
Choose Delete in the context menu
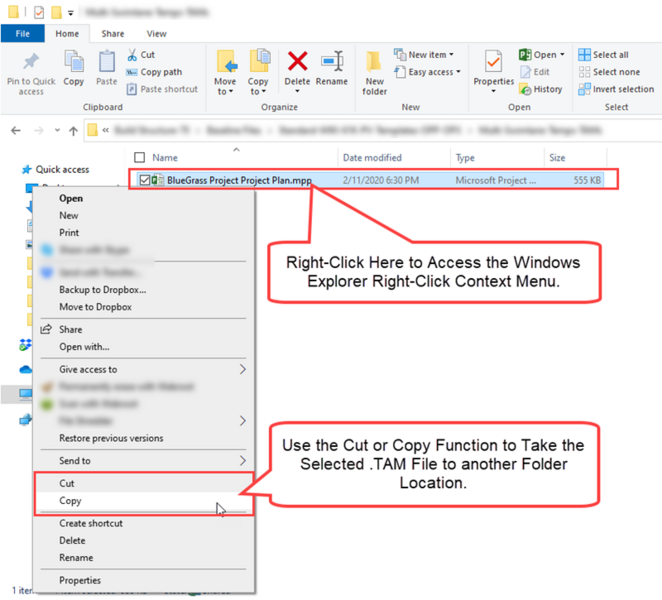pyautogui.click(x=72, y=540)
